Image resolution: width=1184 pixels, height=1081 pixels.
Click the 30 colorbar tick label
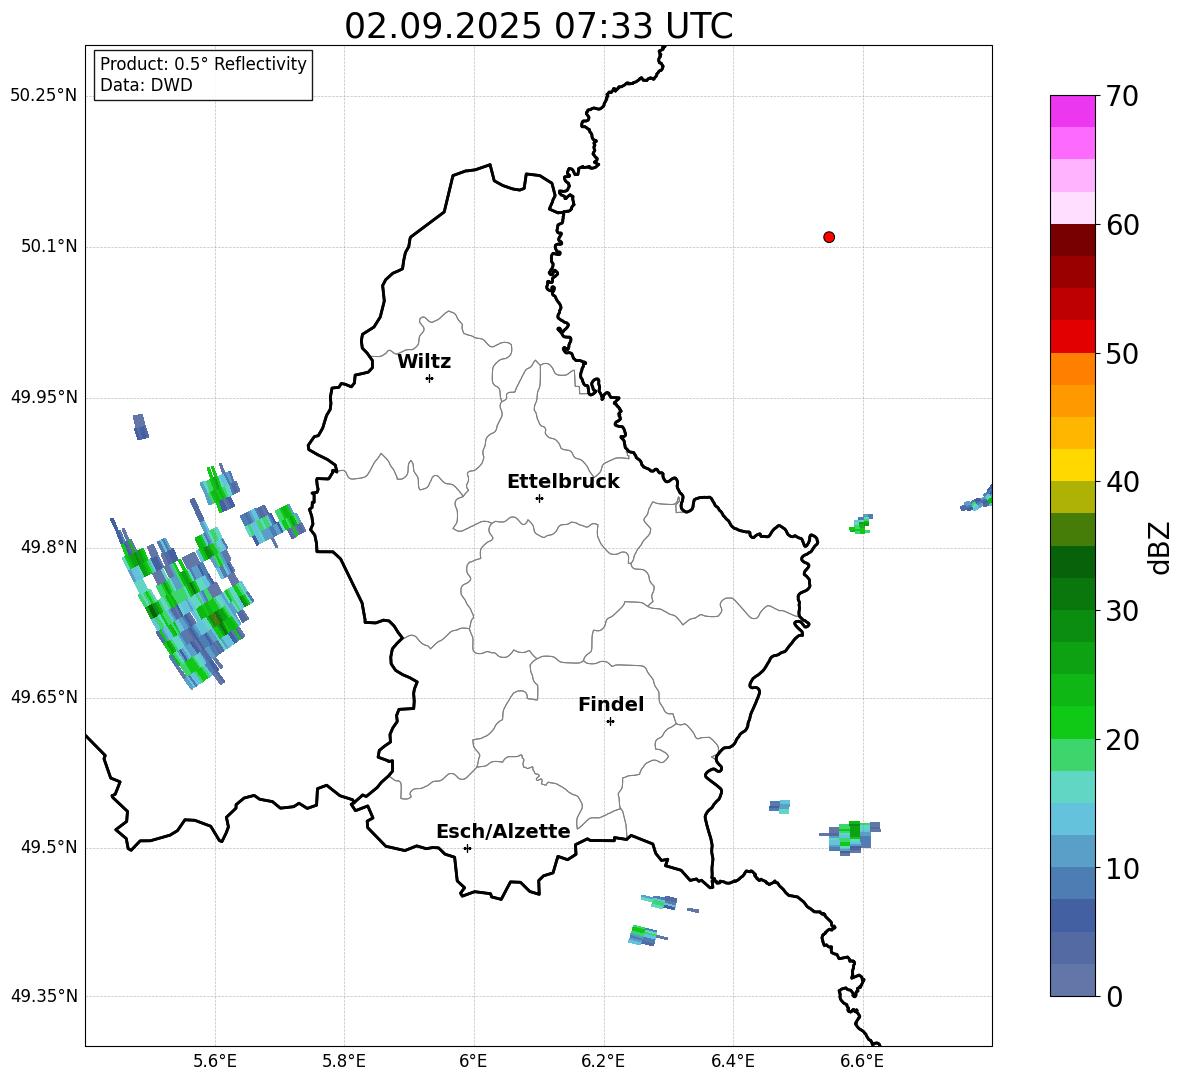coord(1122,611)
